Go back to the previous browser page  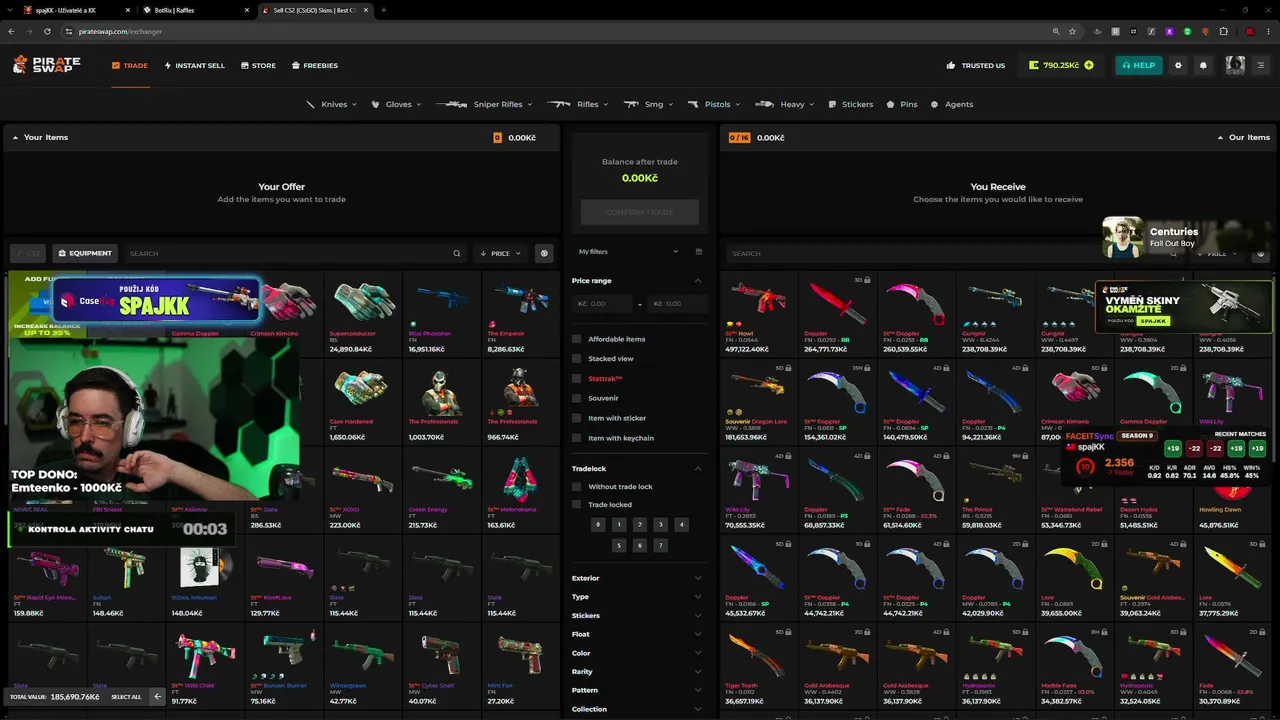tap(11, 31)
